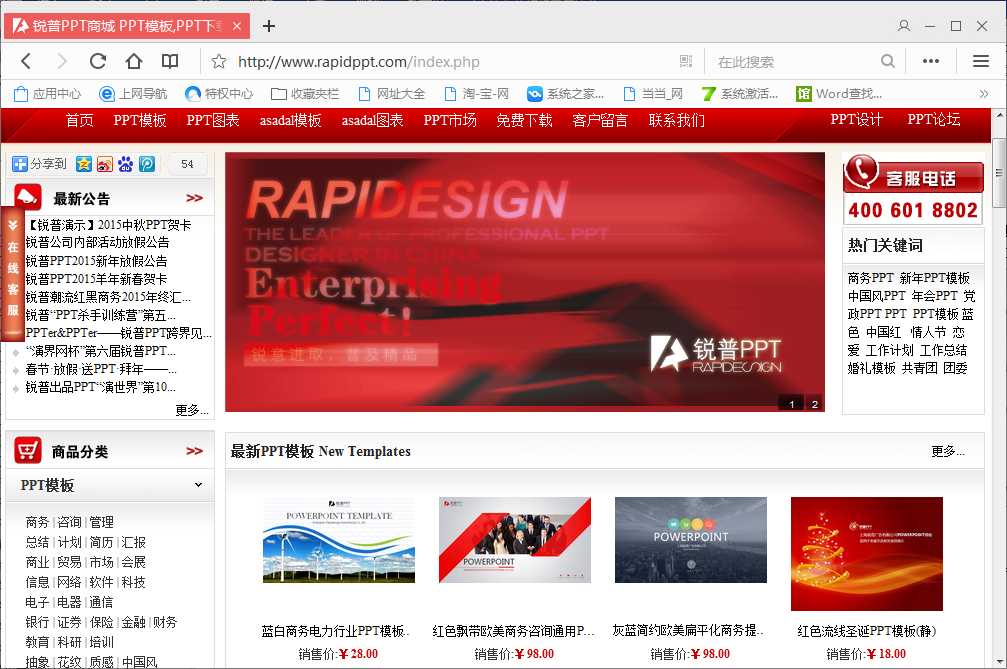Open the 免费下载 menu item
Image resolution: width=1007 pixels, height=669 pixels.
coord(524,120)
